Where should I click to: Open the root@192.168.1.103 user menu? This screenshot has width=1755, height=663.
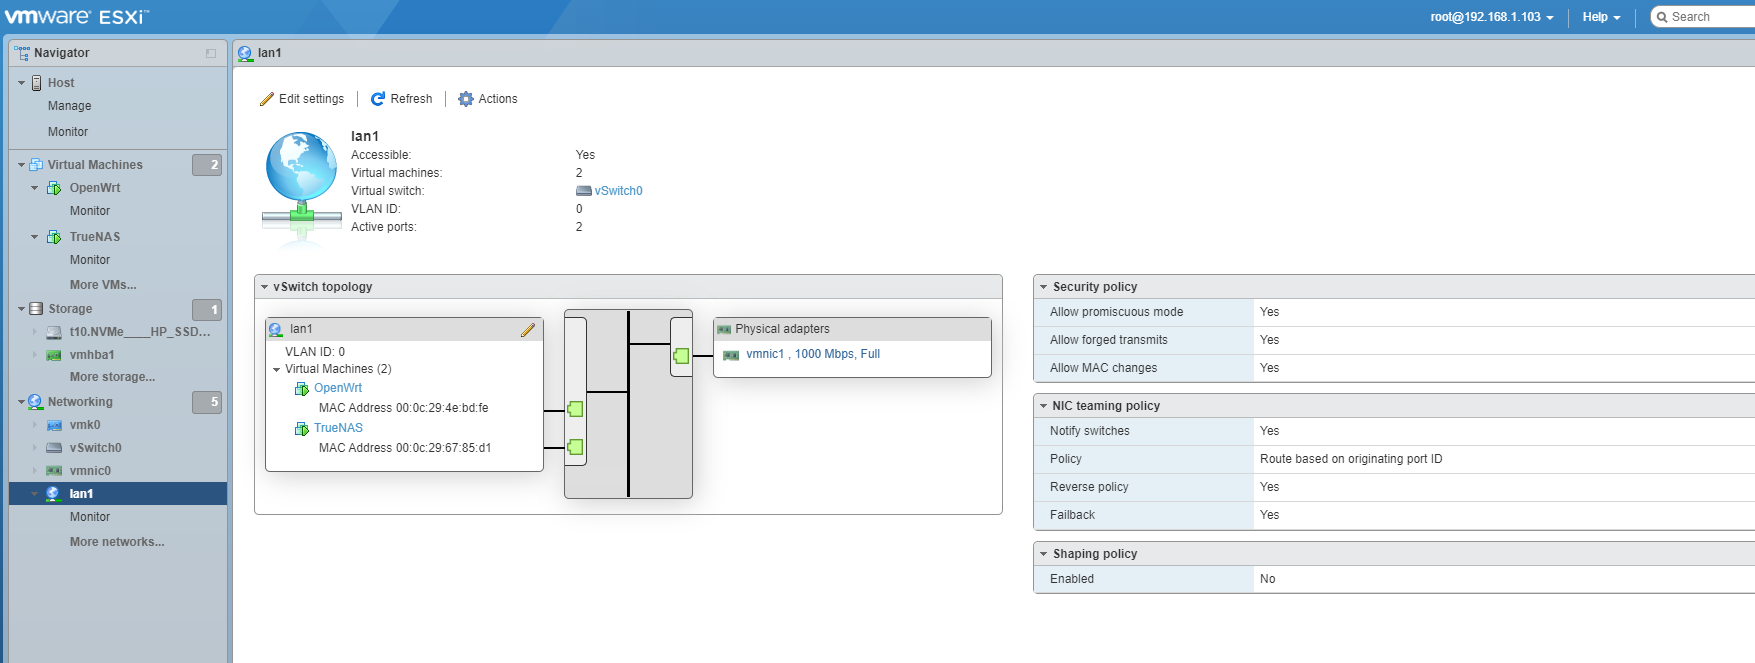[x=1491, y=17]
